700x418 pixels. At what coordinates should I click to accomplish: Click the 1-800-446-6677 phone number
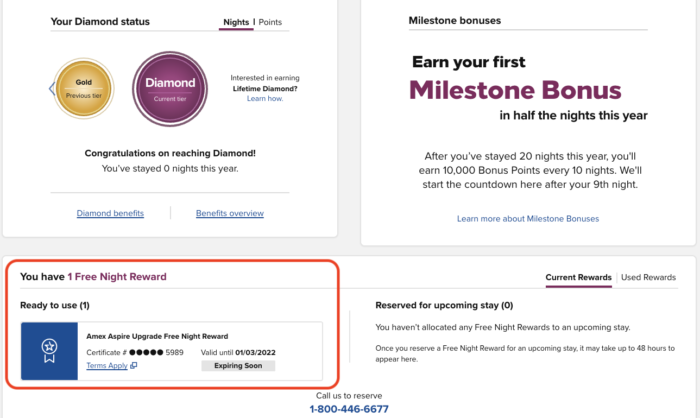349,409
